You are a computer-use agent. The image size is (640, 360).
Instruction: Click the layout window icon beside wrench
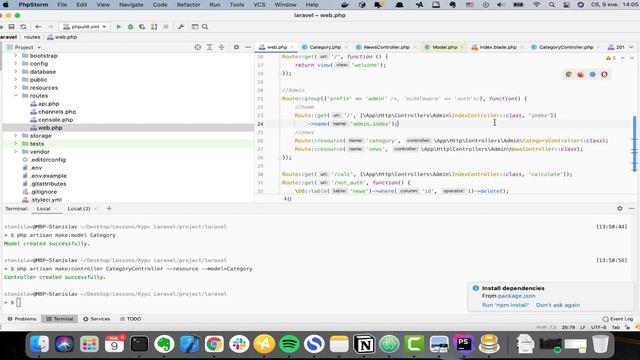(195, 27)
